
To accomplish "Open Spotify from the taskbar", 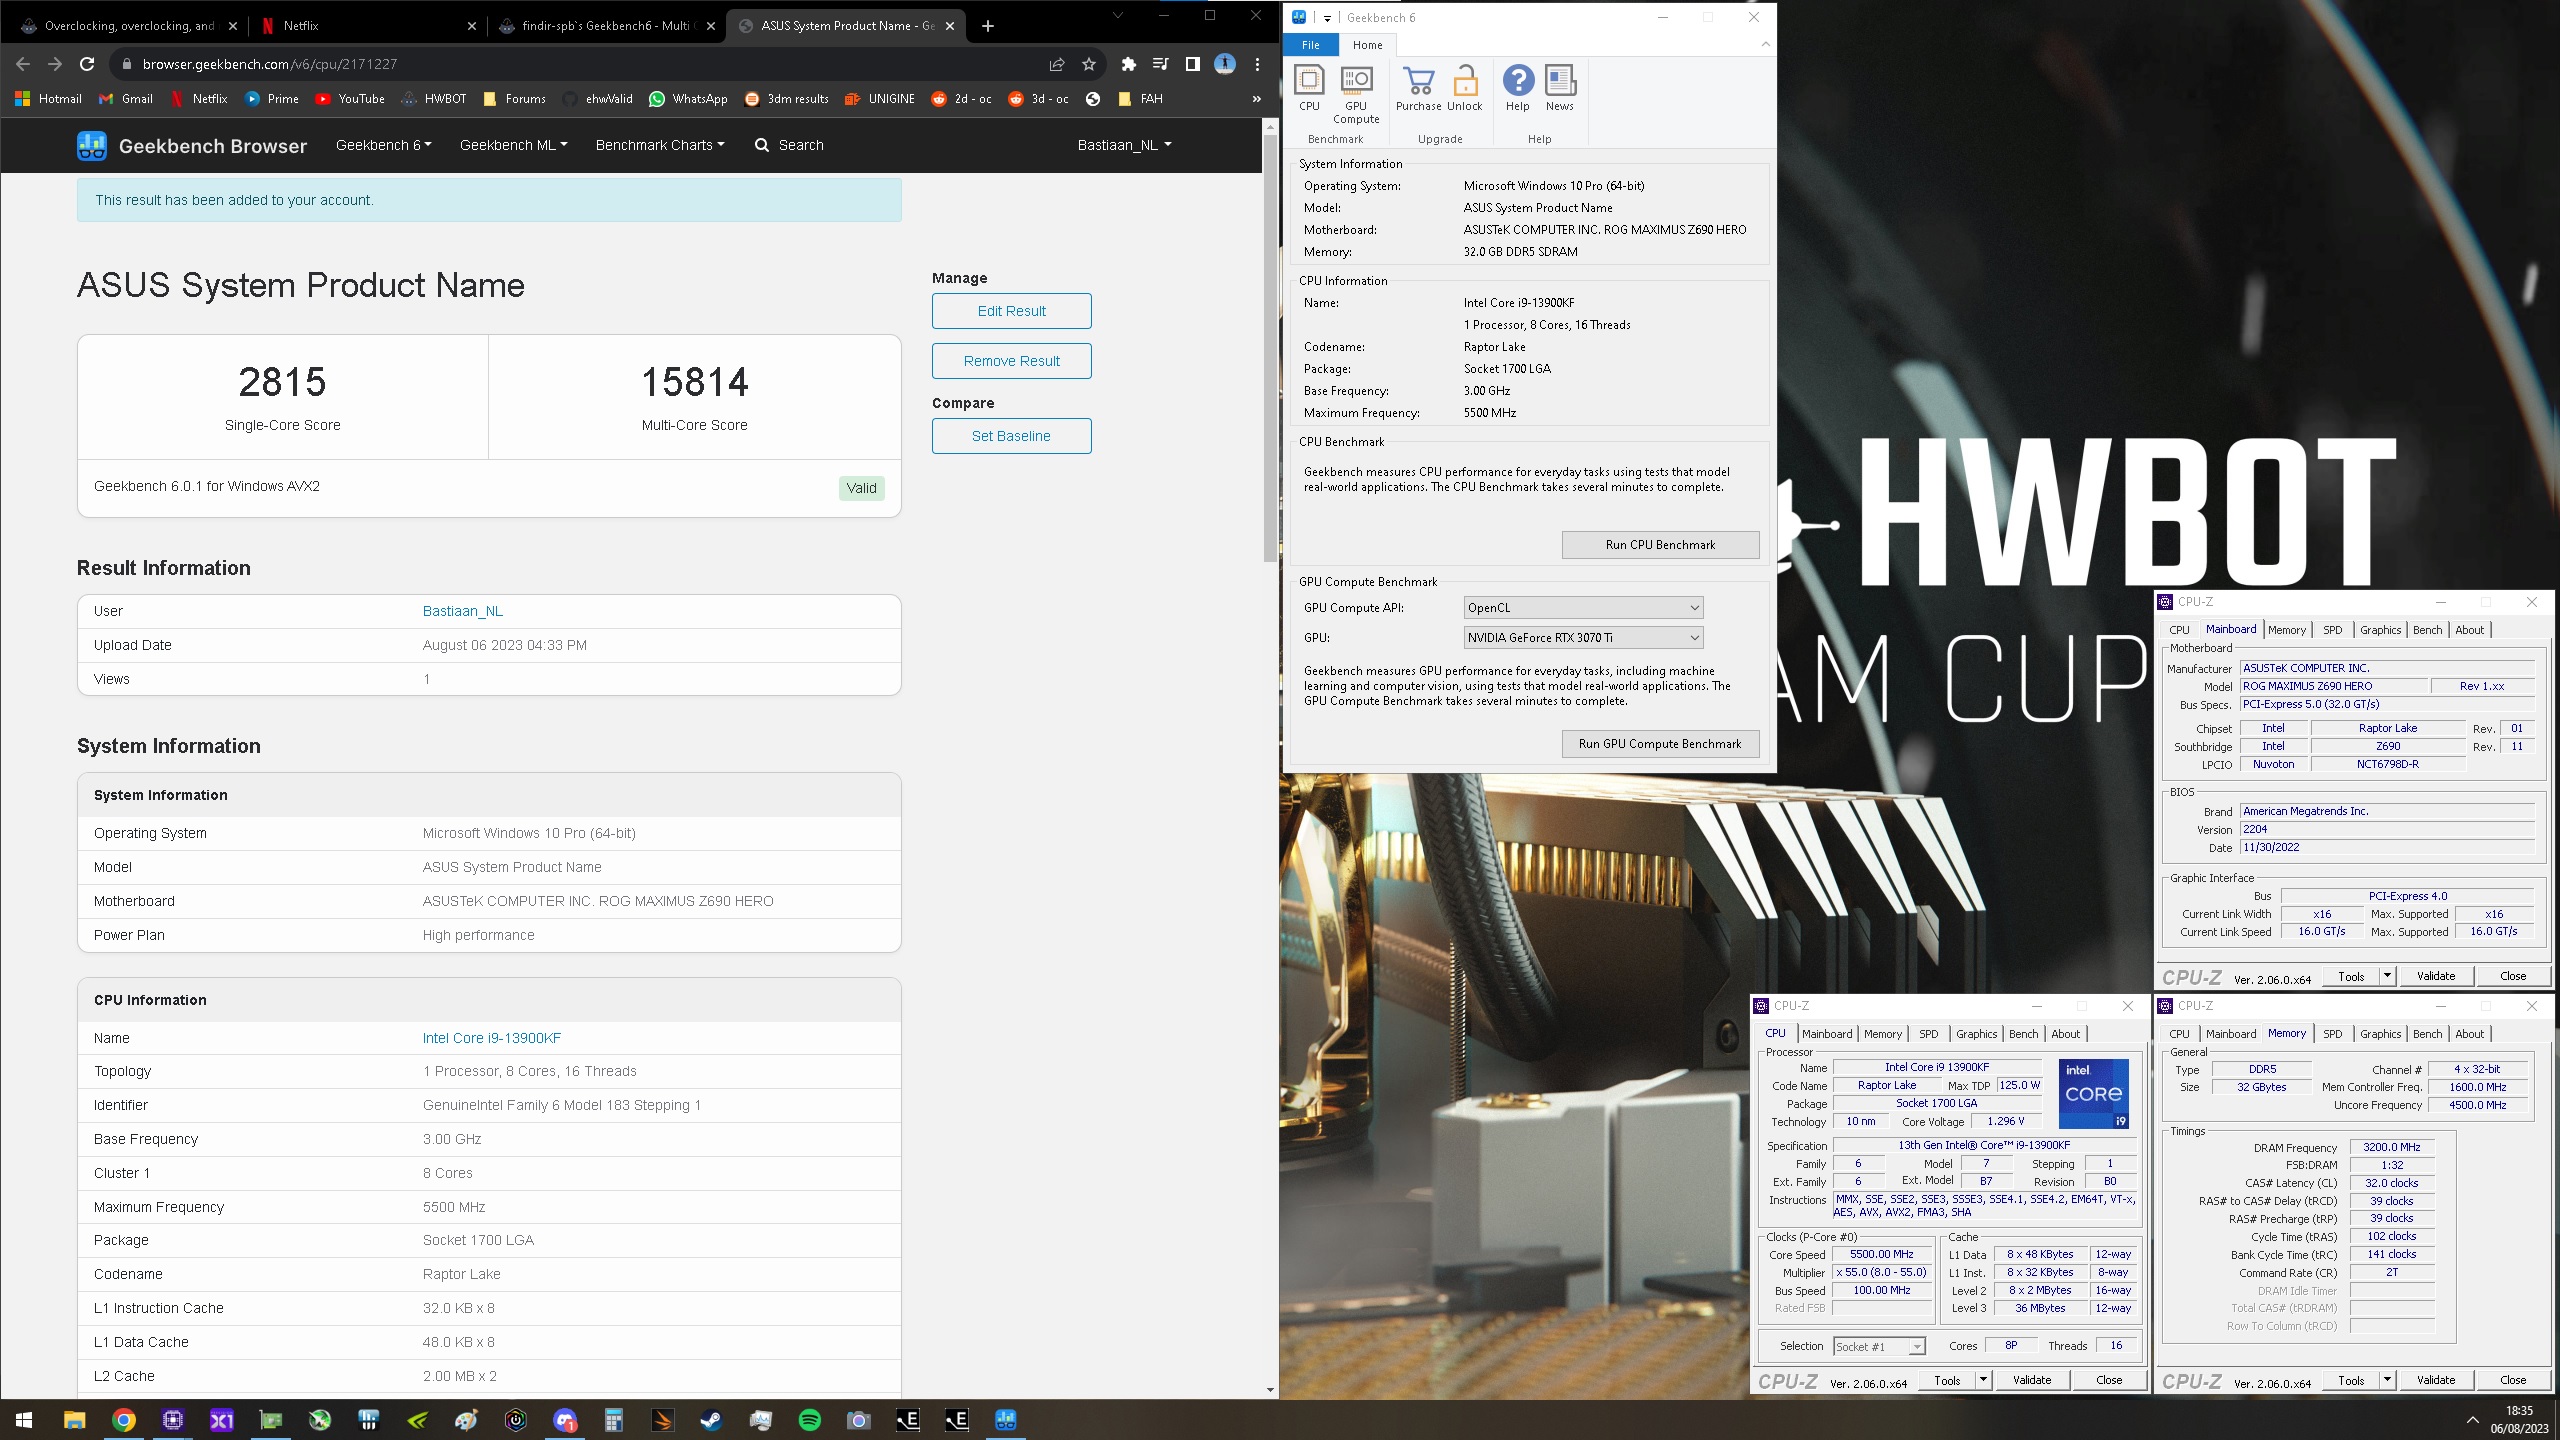I will (x=810, y=1420).
